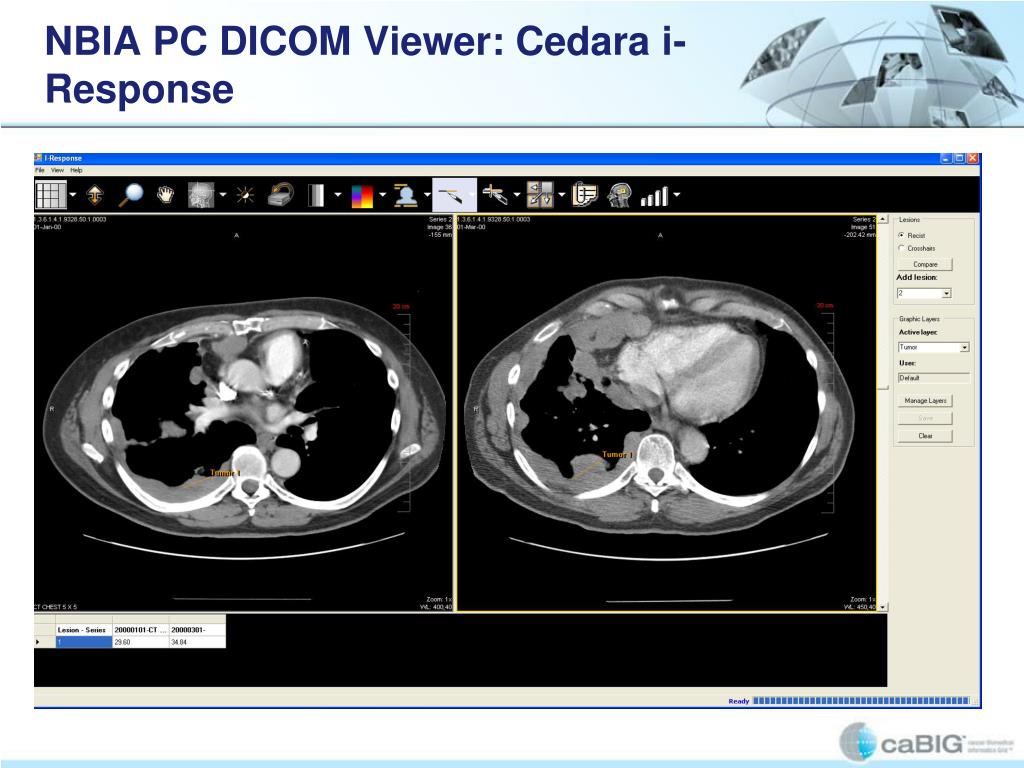Screen dimensions: 1024x768
Task: Click the User Default field
Action: coord(934,378)
